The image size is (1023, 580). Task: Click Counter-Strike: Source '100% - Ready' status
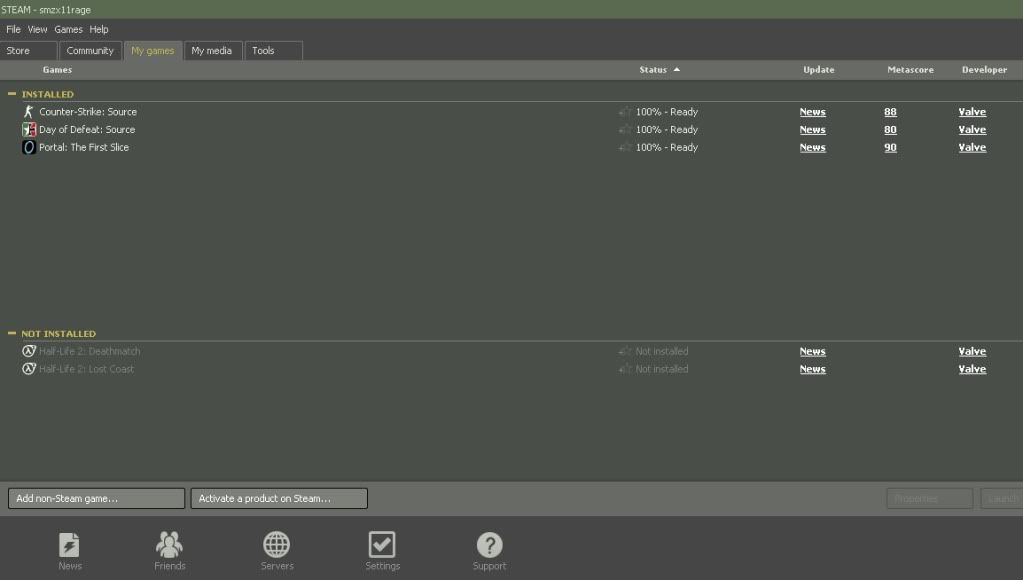667,112
